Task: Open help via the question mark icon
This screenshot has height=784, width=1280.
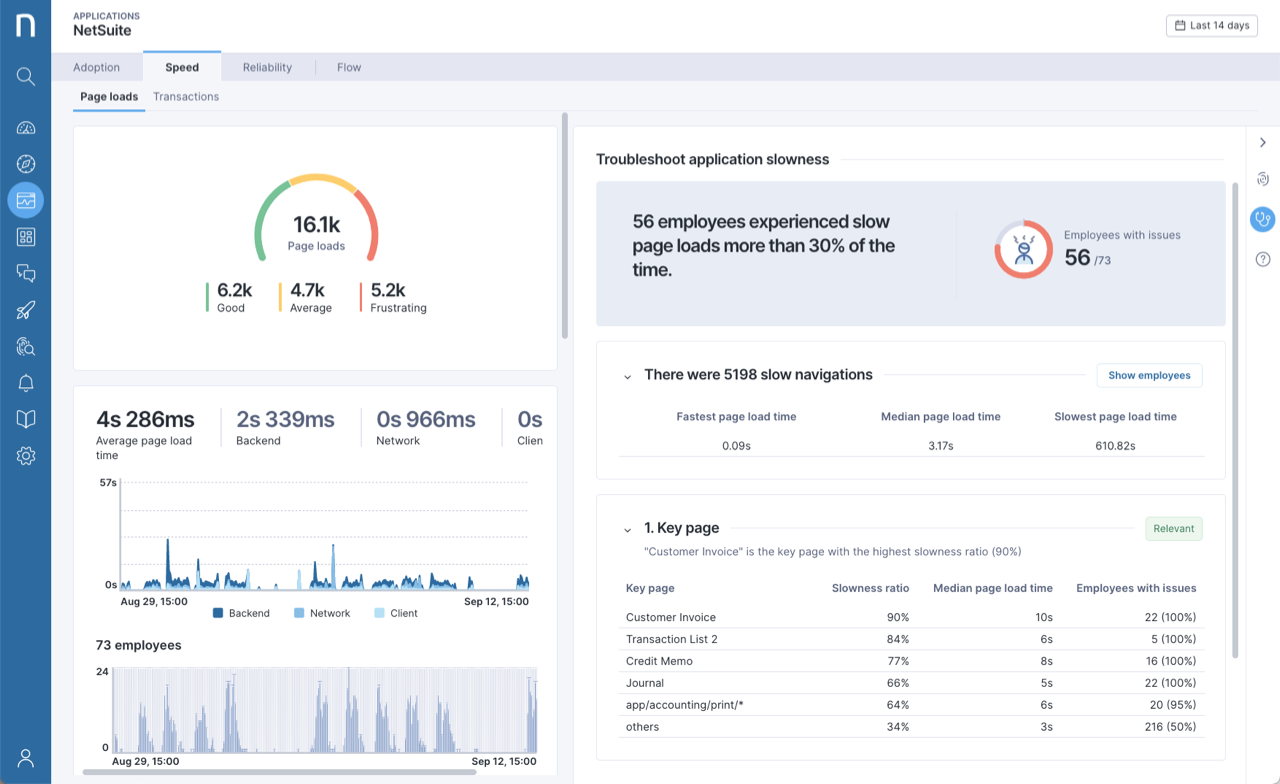Action: point(1262,258)
